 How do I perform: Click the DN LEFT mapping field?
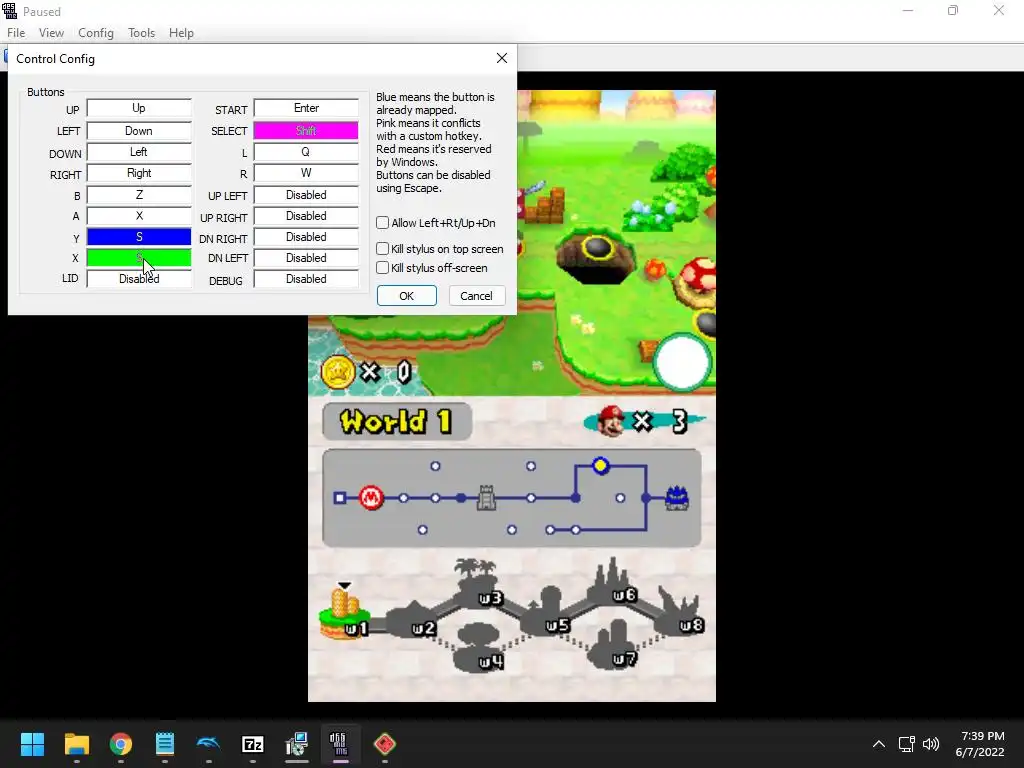(x=306, y=258)
